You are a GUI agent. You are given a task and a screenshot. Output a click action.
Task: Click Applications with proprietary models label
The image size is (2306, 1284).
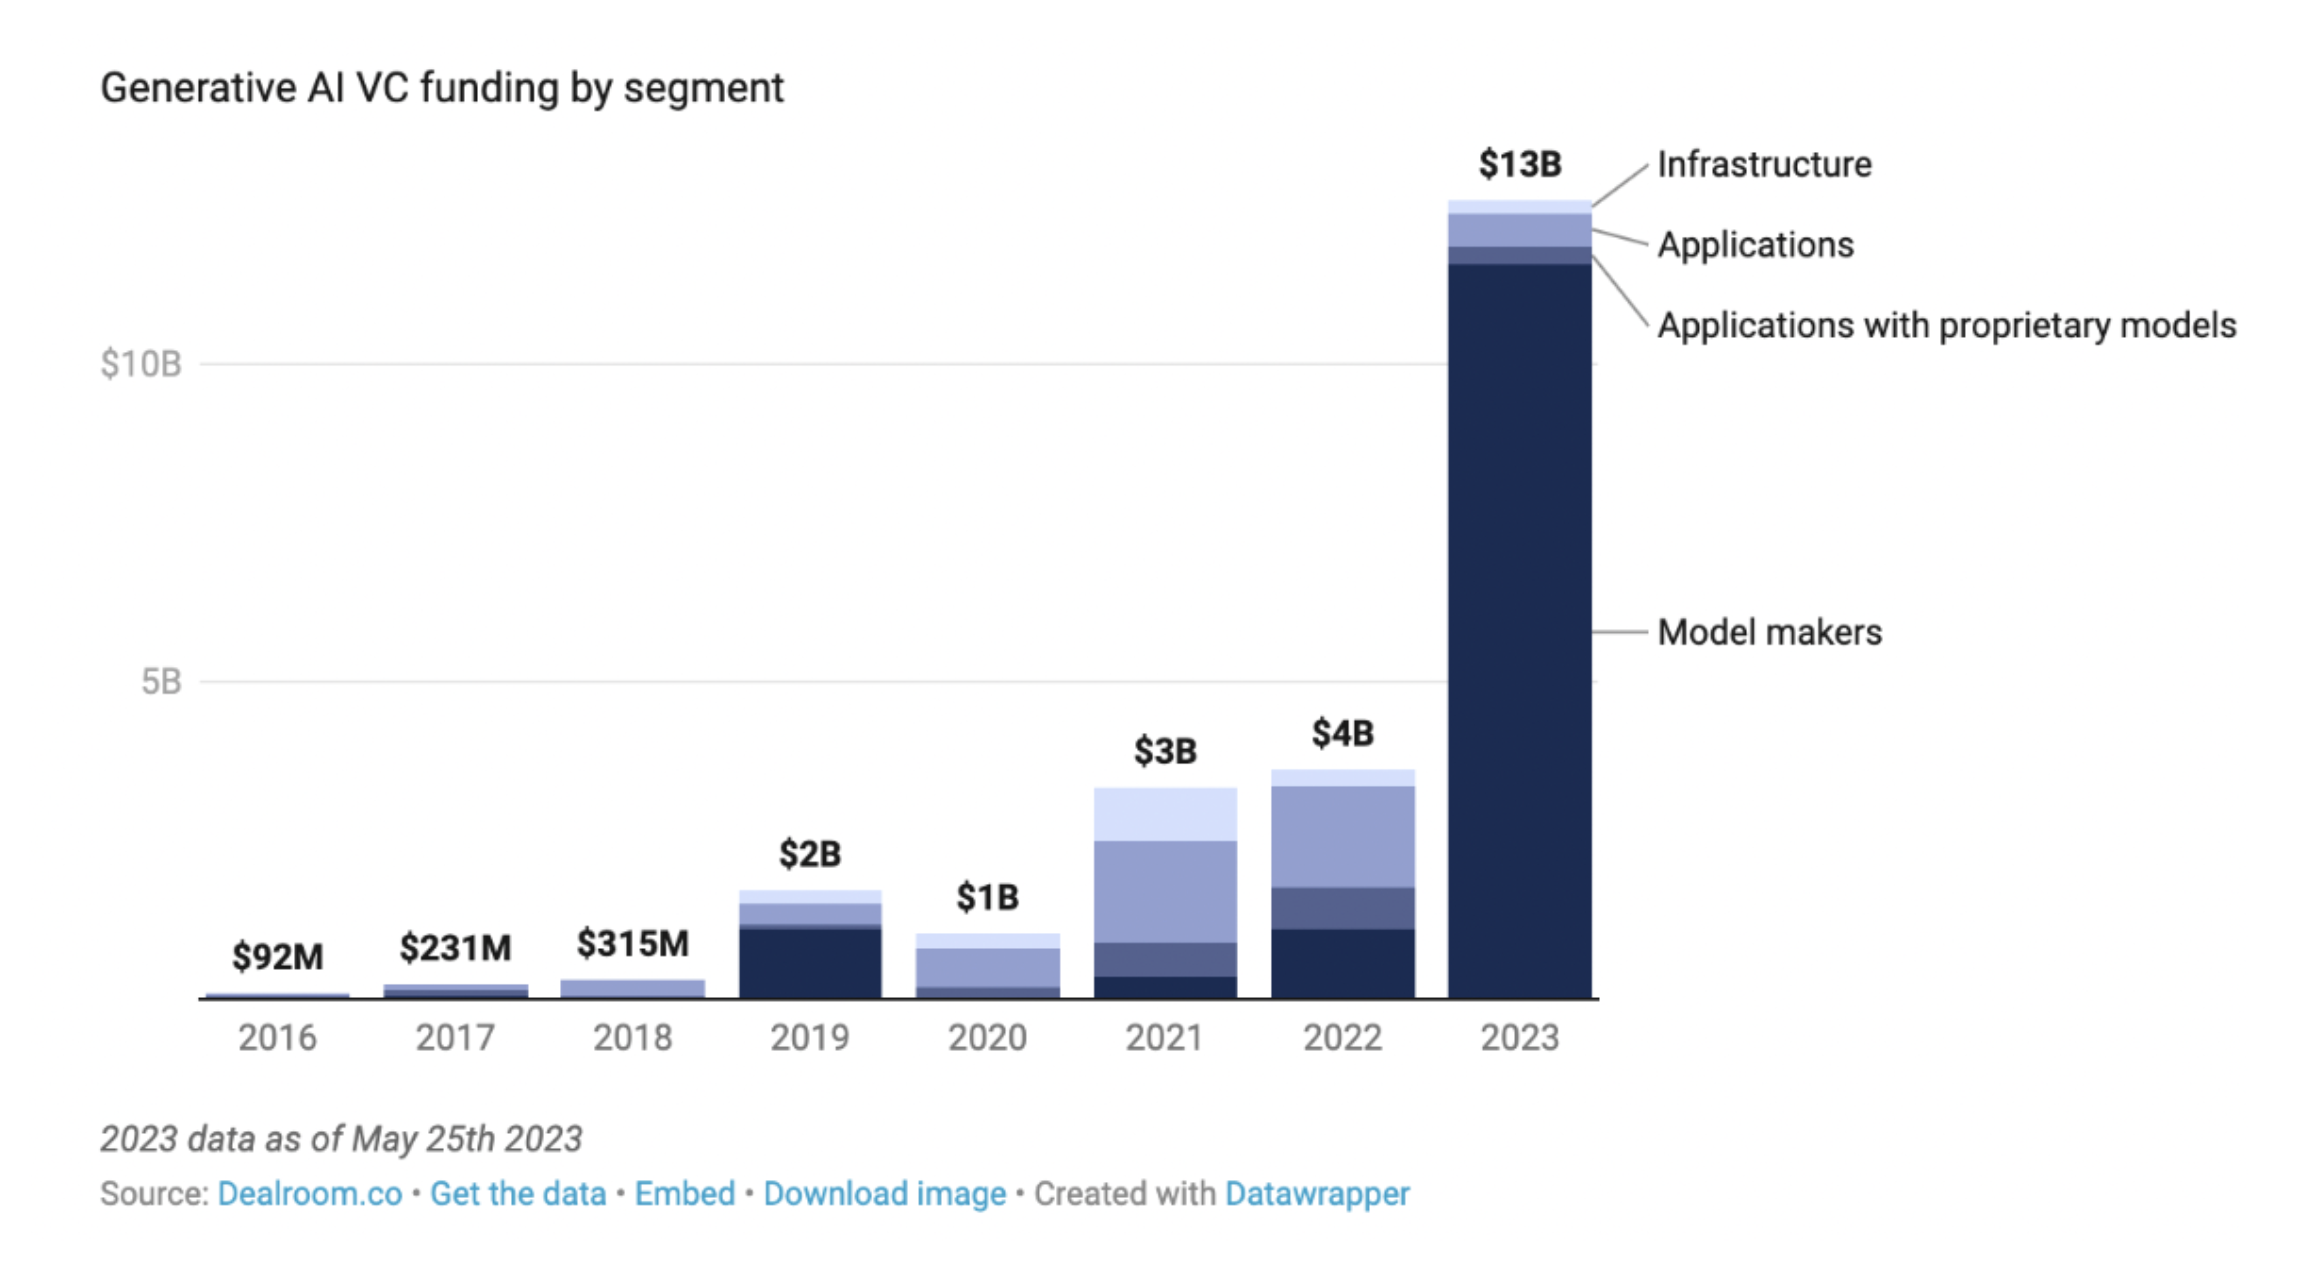coord(1945,325)
